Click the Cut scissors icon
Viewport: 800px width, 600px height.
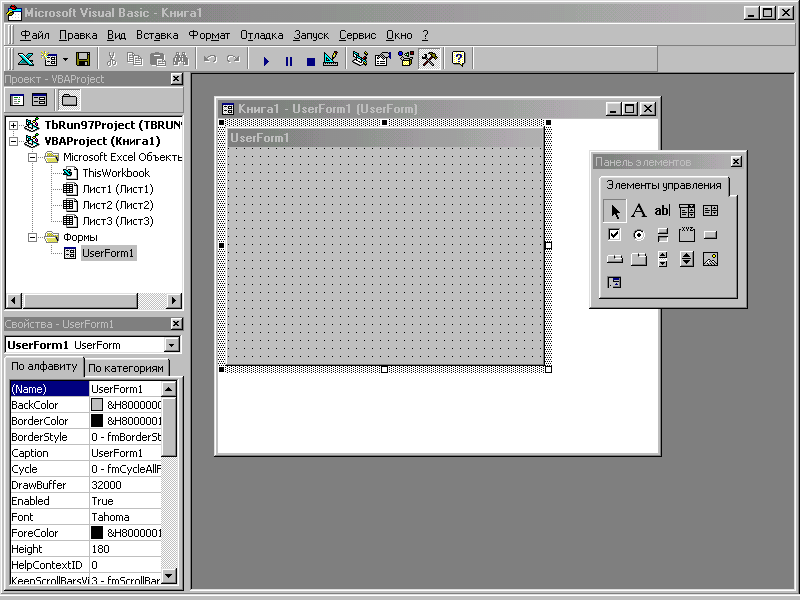[112, 59]
